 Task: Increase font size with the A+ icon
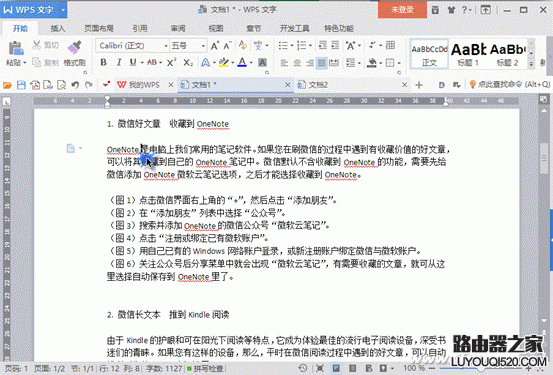pos(214,46)
